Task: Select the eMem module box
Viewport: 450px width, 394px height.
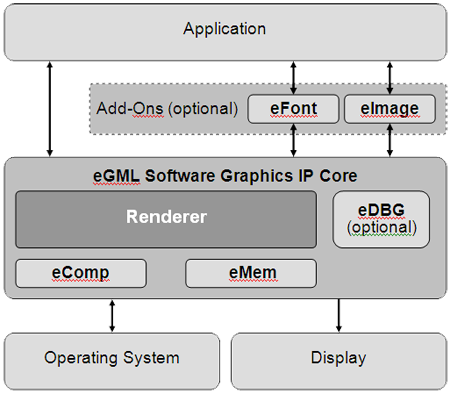Action: tap(251, 273)
